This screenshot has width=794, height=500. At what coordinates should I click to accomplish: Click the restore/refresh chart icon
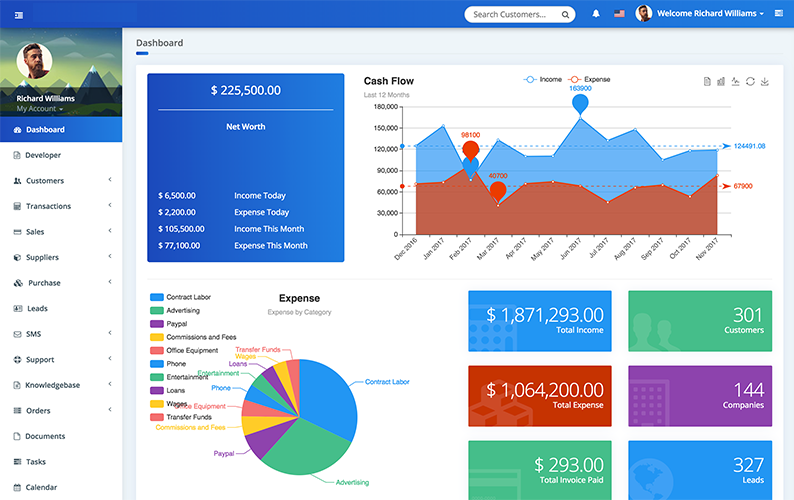coord(750,82)
